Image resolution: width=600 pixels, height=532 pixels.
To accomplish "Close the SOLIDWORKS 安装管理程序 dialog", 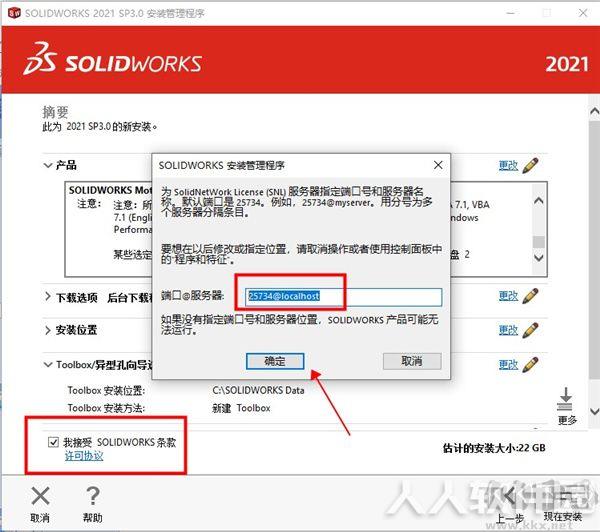I will tap(438, 165).
